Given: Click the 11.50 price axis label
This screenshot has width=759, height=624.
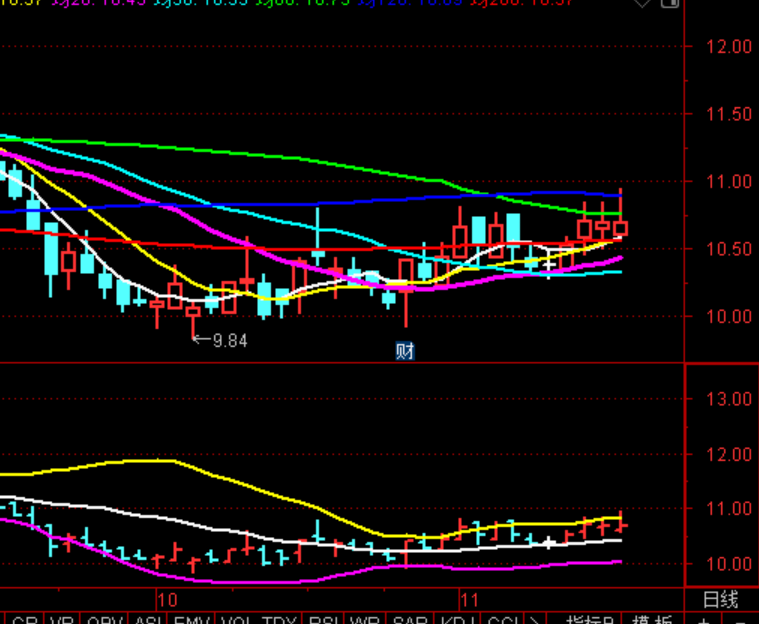Looking at the screenshot, I should (729, 115).
